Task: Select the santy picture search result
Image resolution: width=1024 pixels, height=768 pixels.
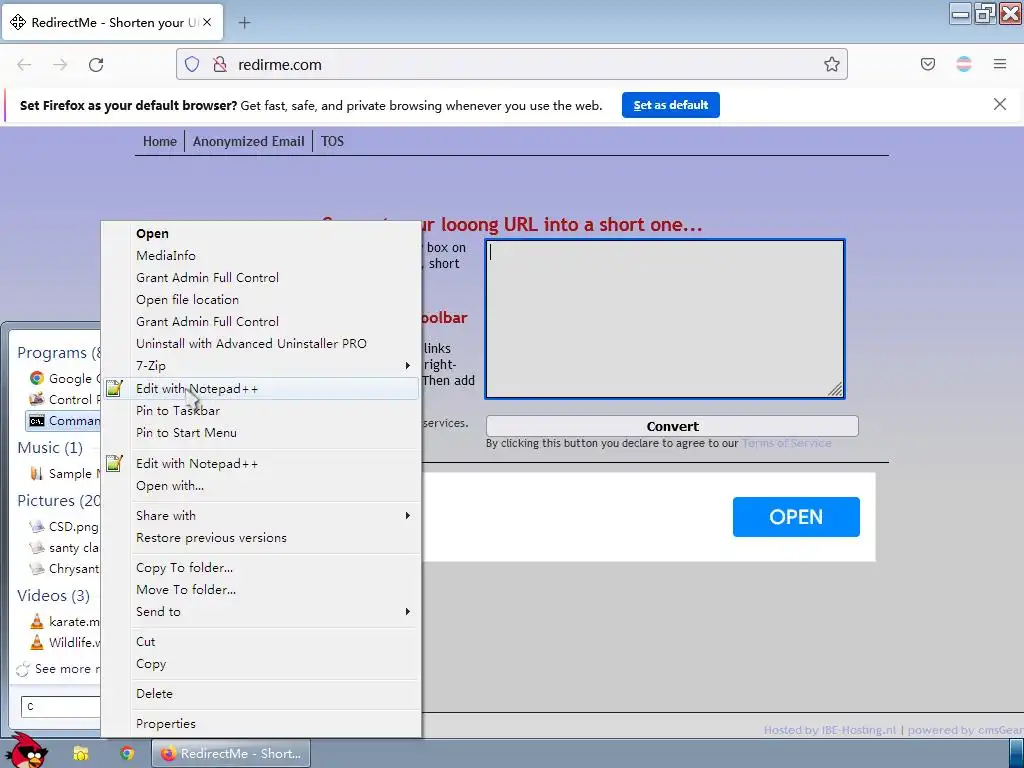Action: point(65,548)
